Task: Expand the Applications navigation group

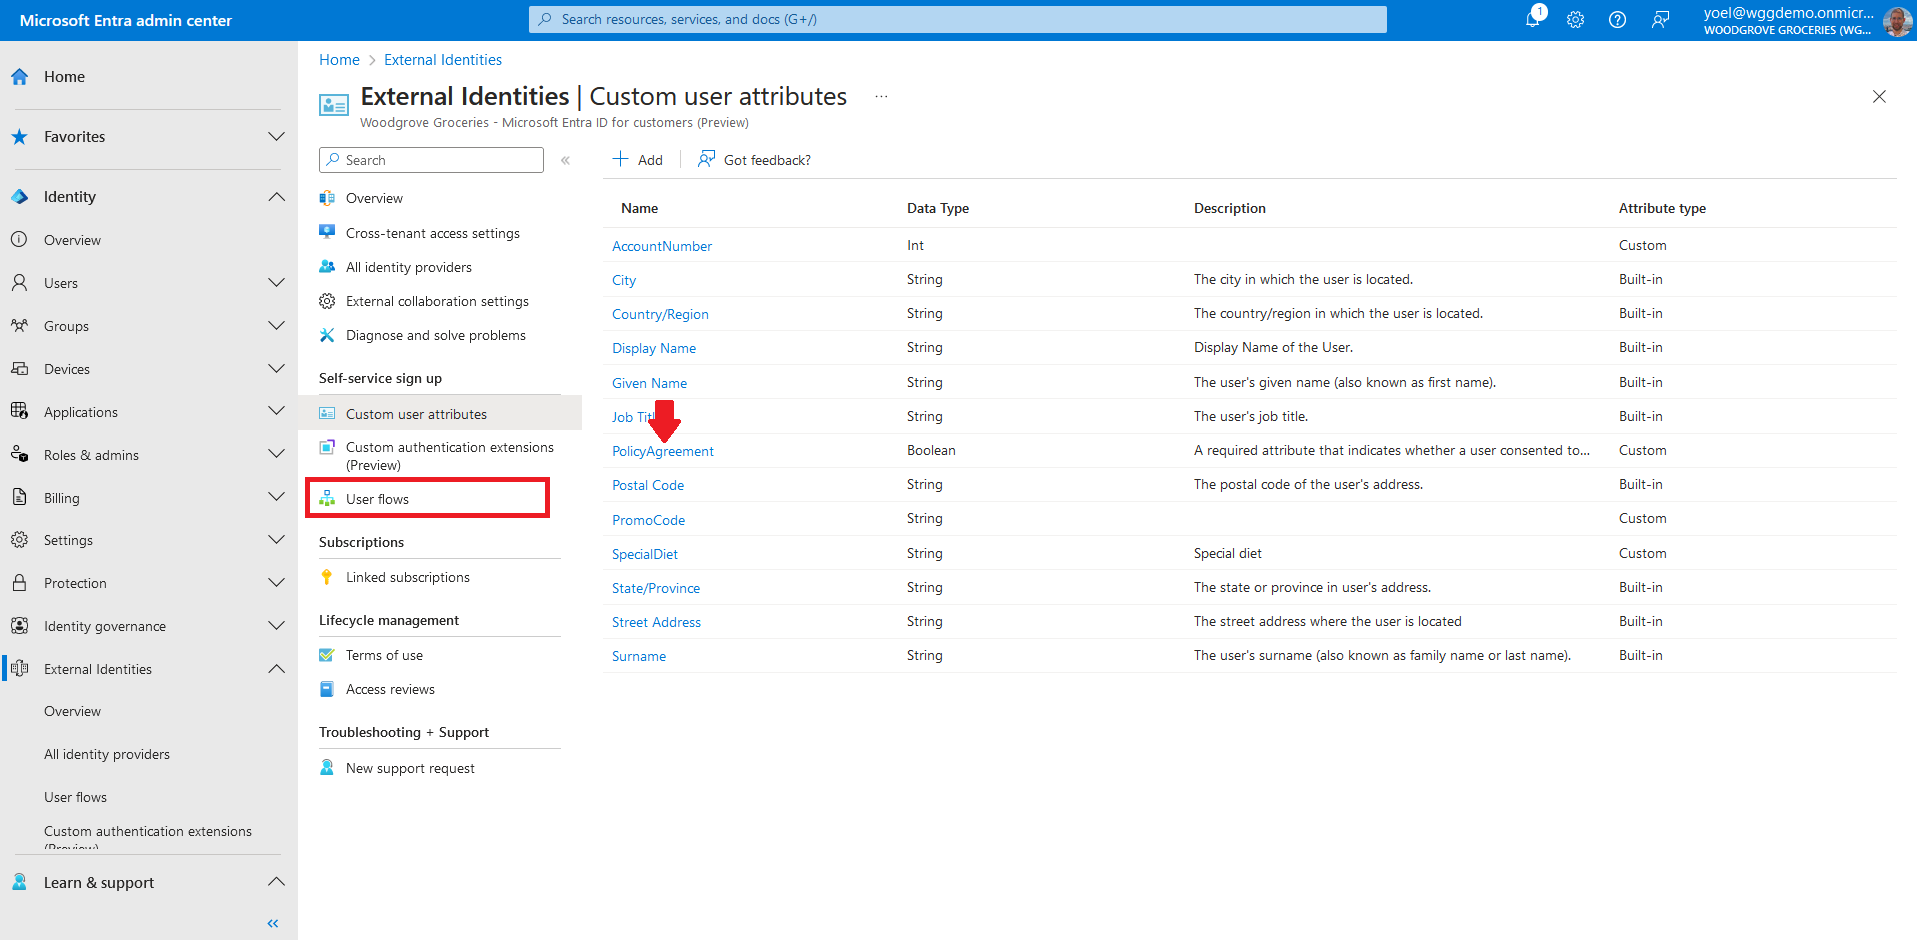Action: (x=276, y=412)
